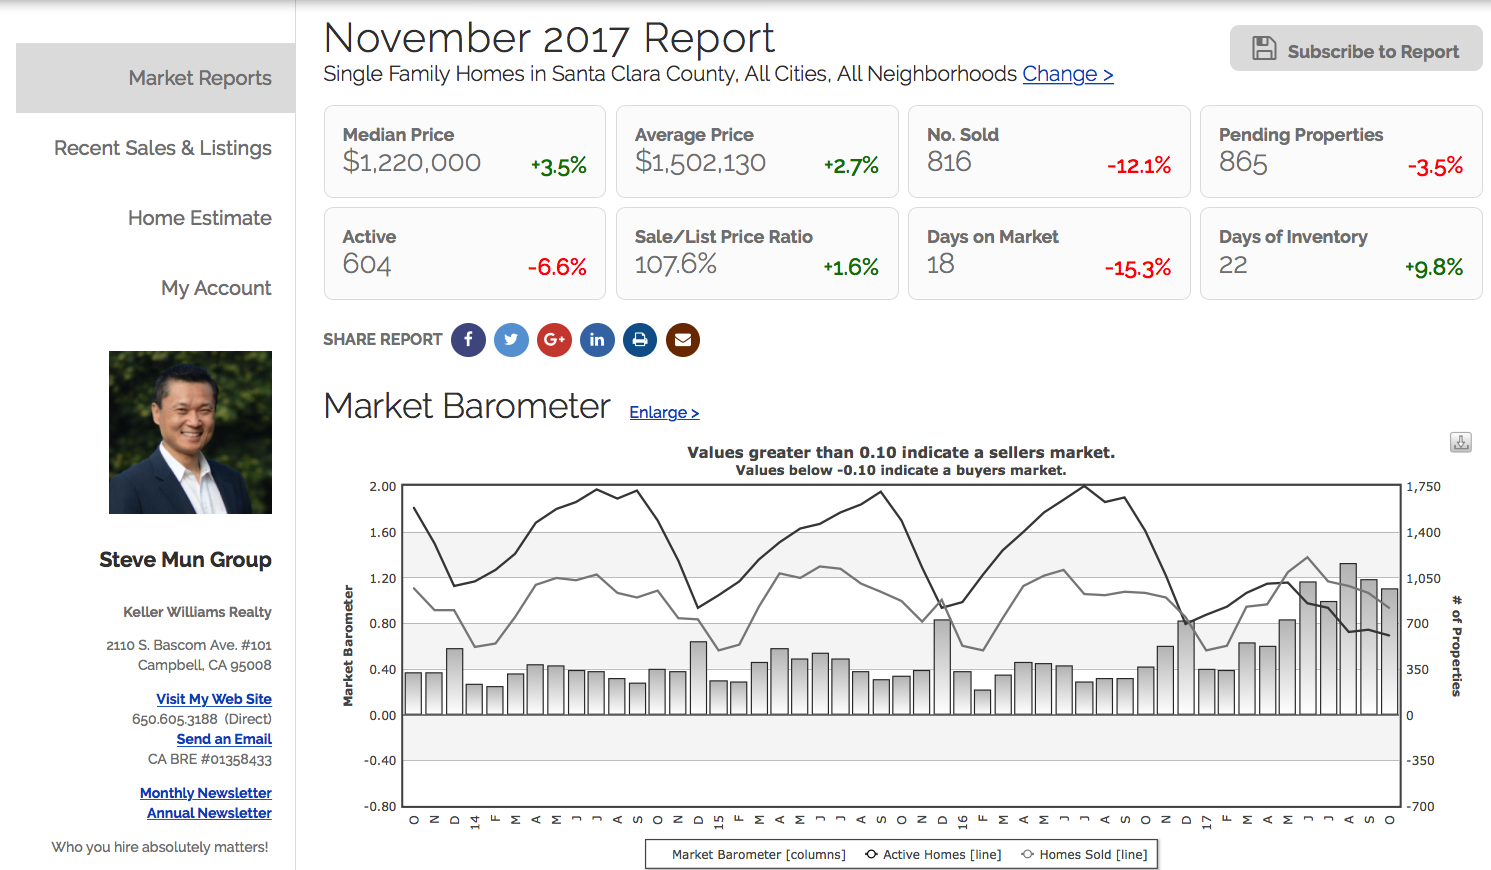Share report on Twitter
Image resolution: width=1491 pixels, height=870 pixels.
[511, 340]
